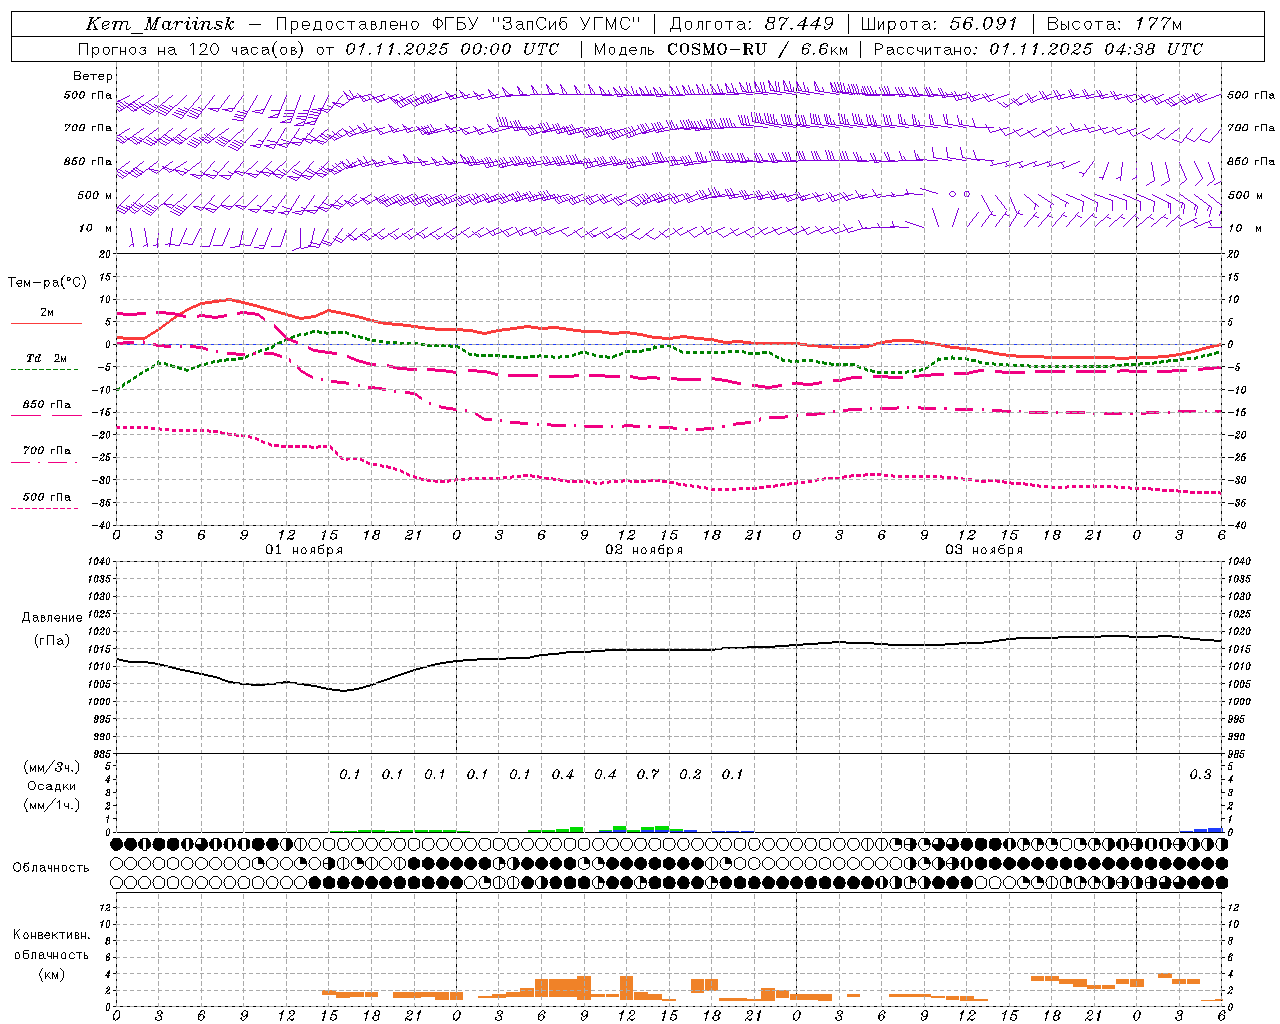The width and height of the screenshot is (1280, 1024).
Task: Click the dotted pink legend line under 500 гПа
Action: (45, 508)
